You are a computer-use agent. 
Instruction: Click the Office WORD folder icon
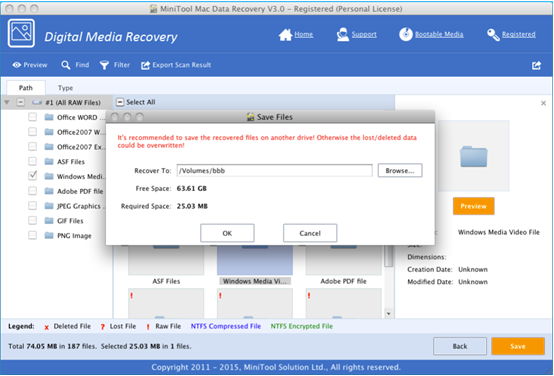pos(49,117)
